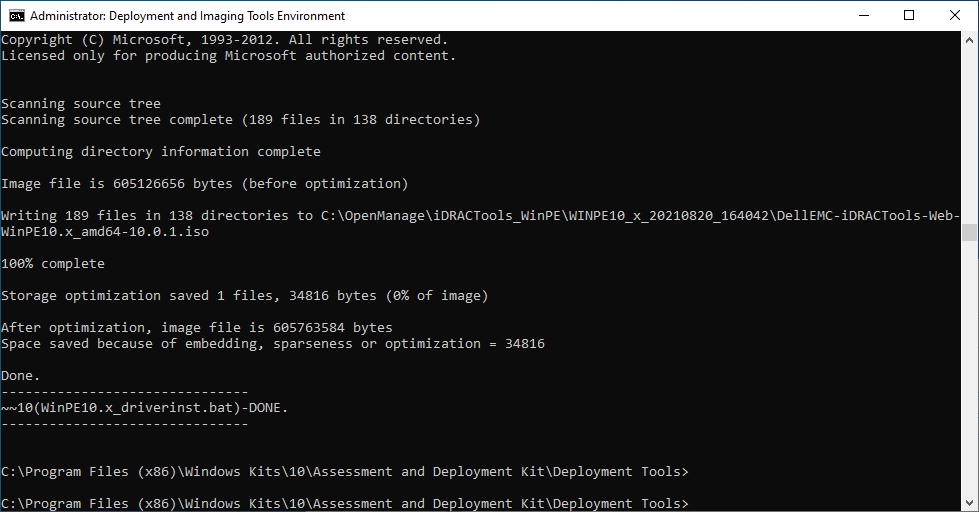This screenshot has width=979, height=512.
Task: Minimize the Deployment and Imaging Tools window
Action: [x=864, y=16]
